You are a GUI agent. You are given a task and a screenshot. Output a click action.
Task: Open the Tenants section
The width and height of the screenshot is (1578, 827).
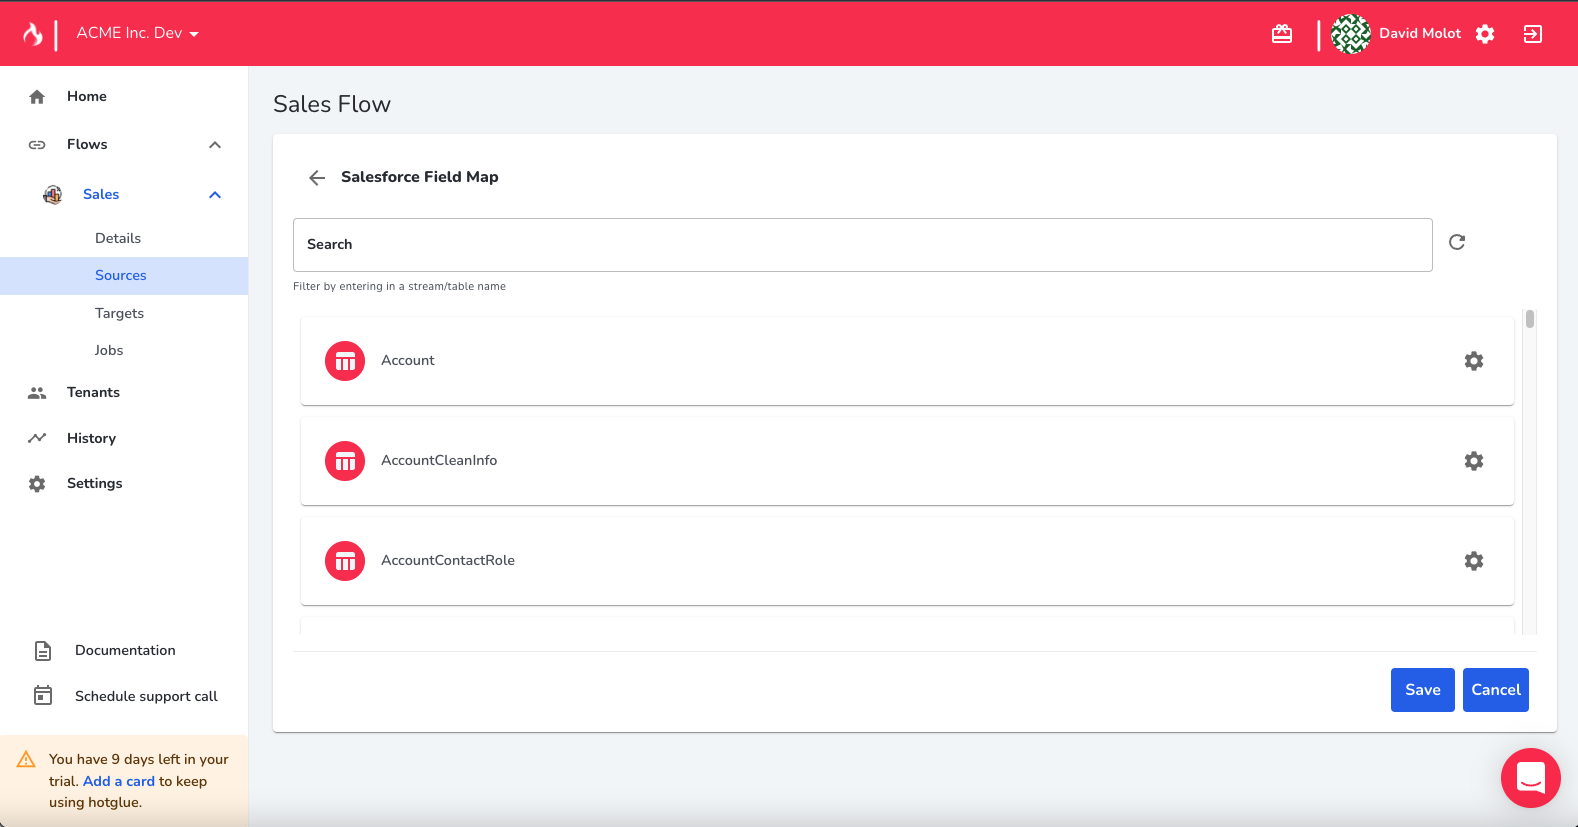pos(93,393)
